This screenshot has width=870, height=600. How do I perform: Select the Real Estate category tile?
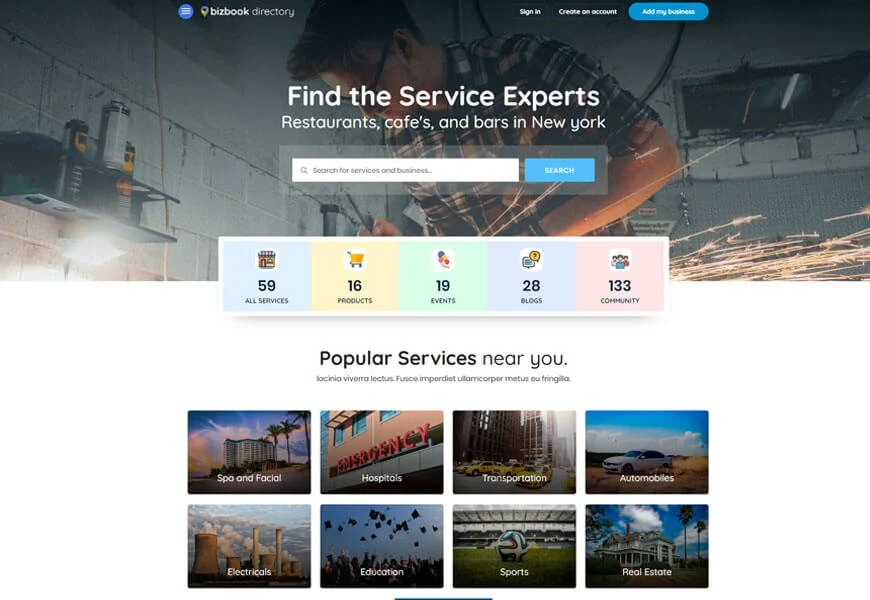[x=647, y=546]
